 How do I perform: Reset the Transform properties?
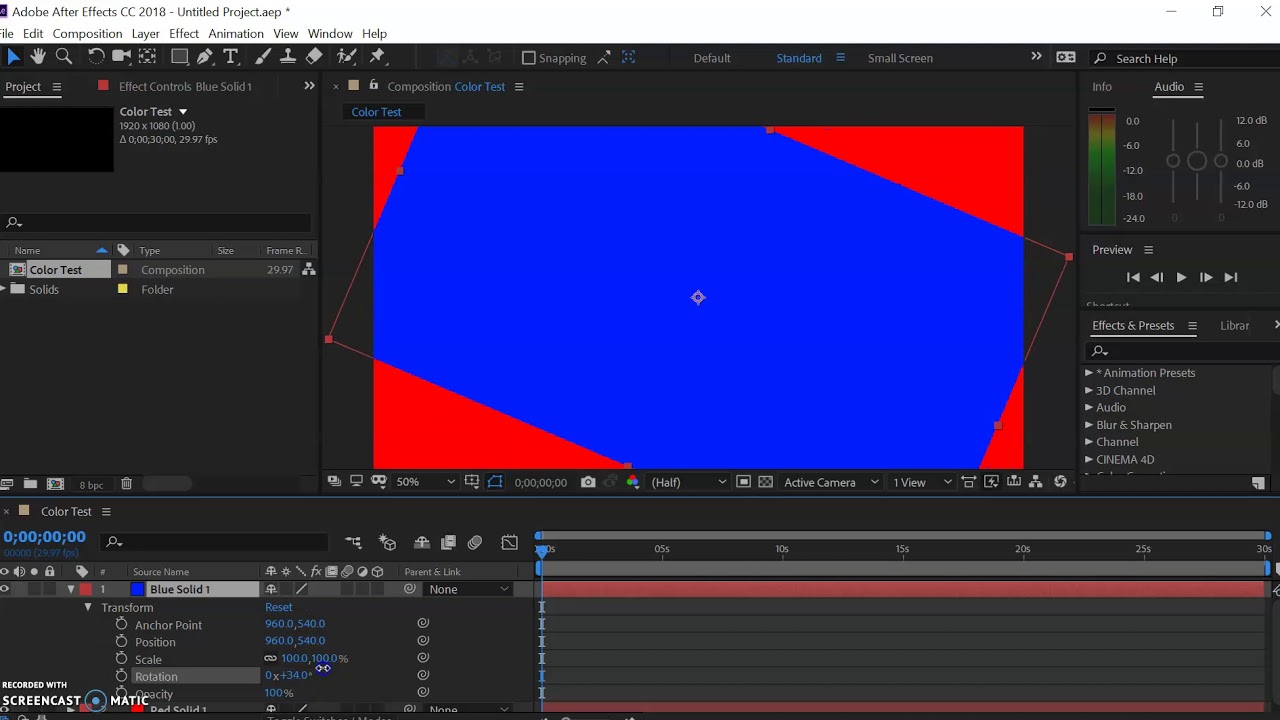tap(278, 607)
